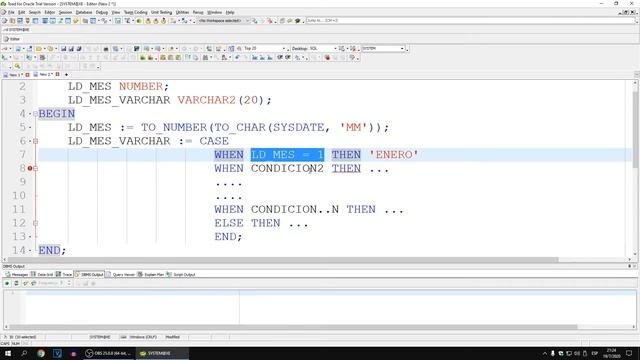640x360 pixels.
Task: Click the 'ENERO' string on line 7
Action: (393, 155)
